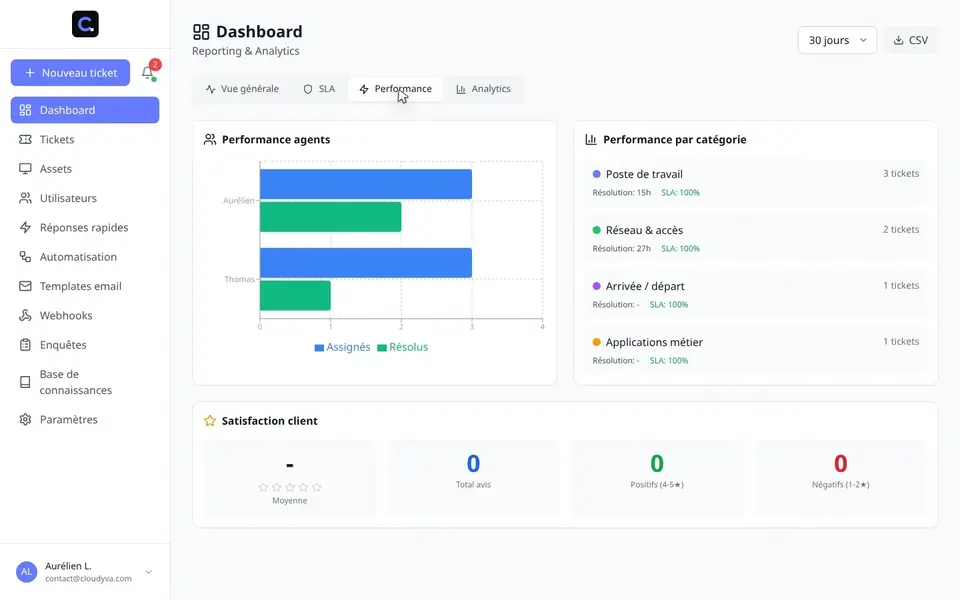
Task: Click the Arrivée / départ category row
Action: pos(756,294)
